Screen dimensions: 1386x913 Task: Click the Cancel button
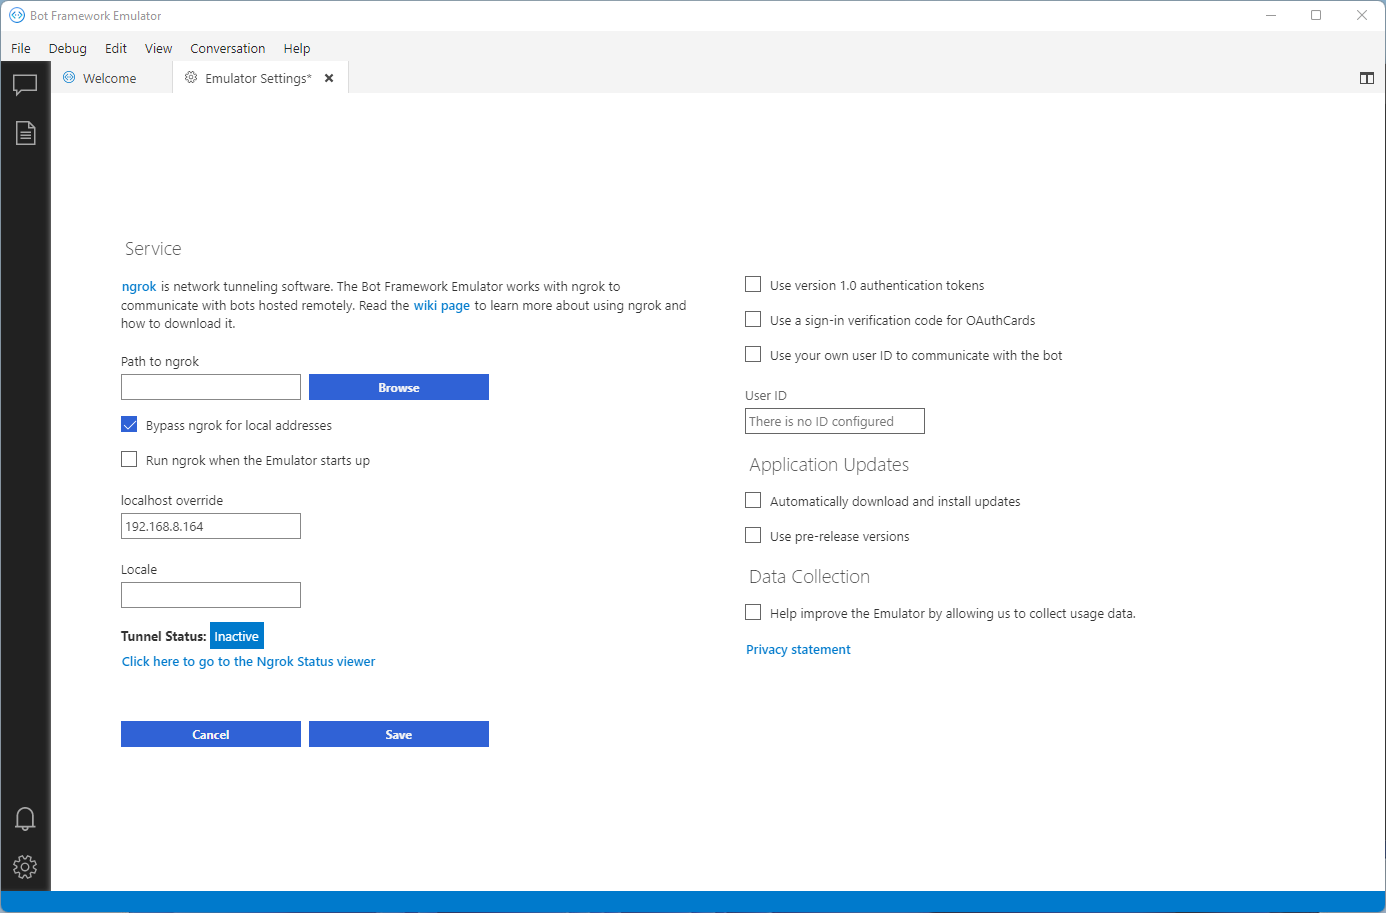click(211, 734)
